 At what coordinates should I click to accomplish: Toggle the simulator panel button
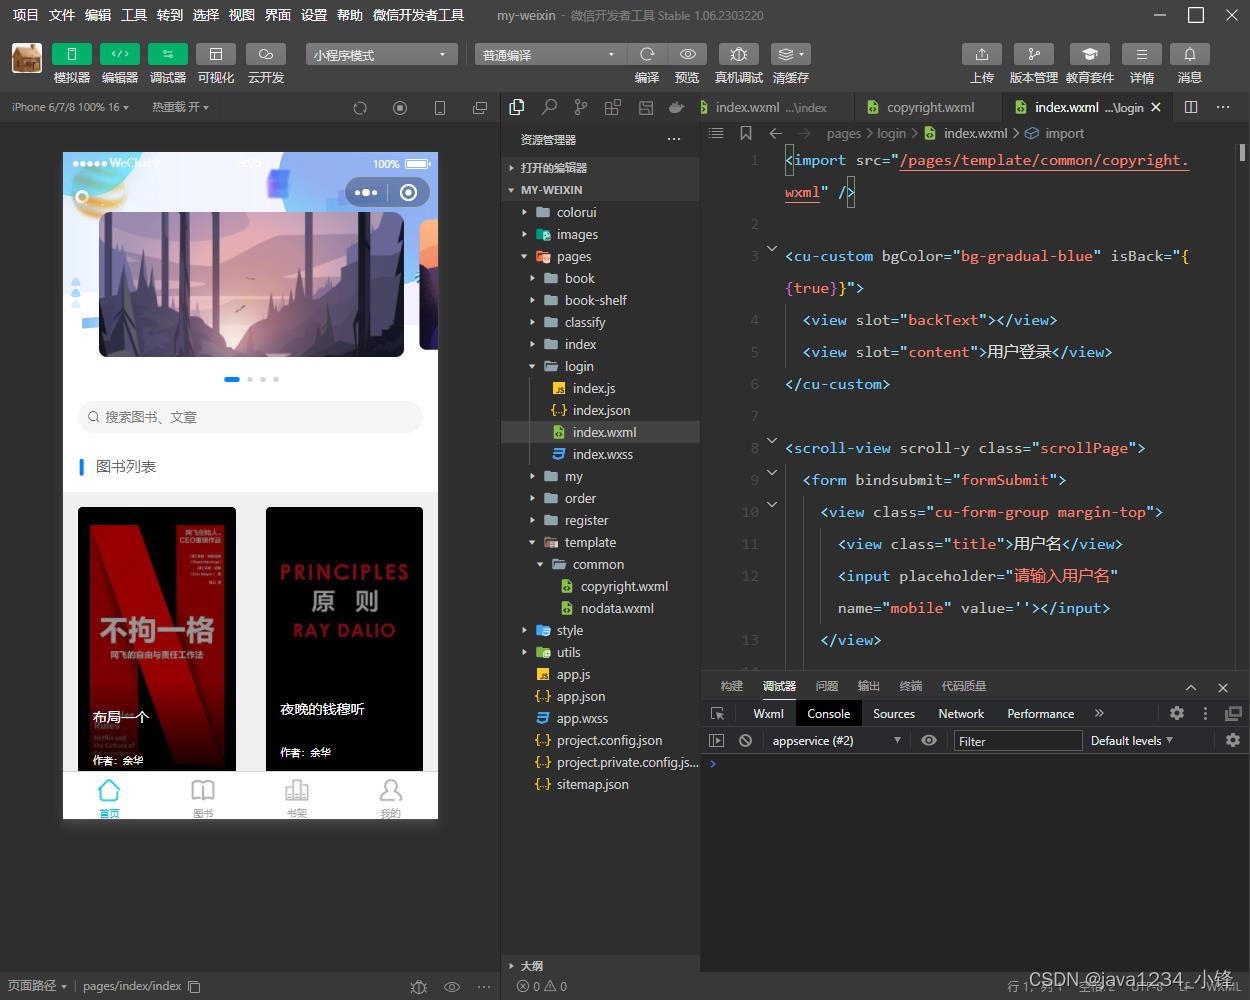click(x=72, y=54)
